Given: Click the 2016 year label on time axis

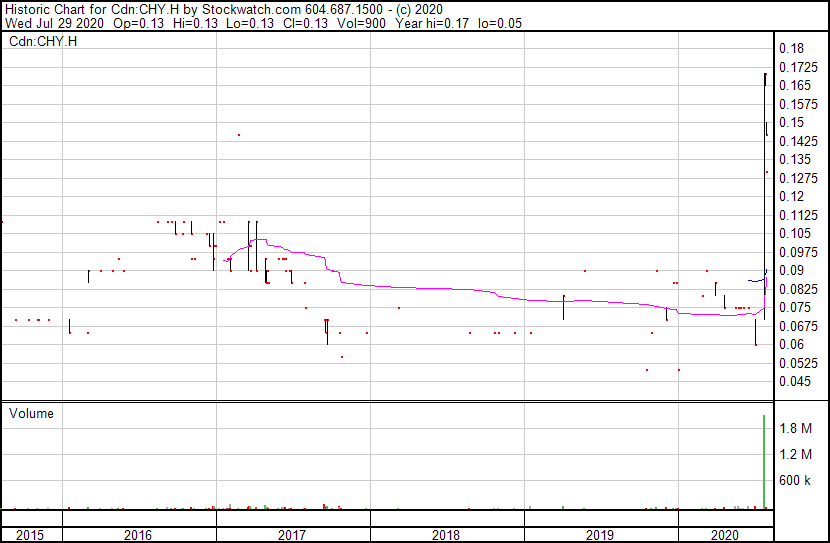Looking at the screenshot, I should click(x=138, y=536).
